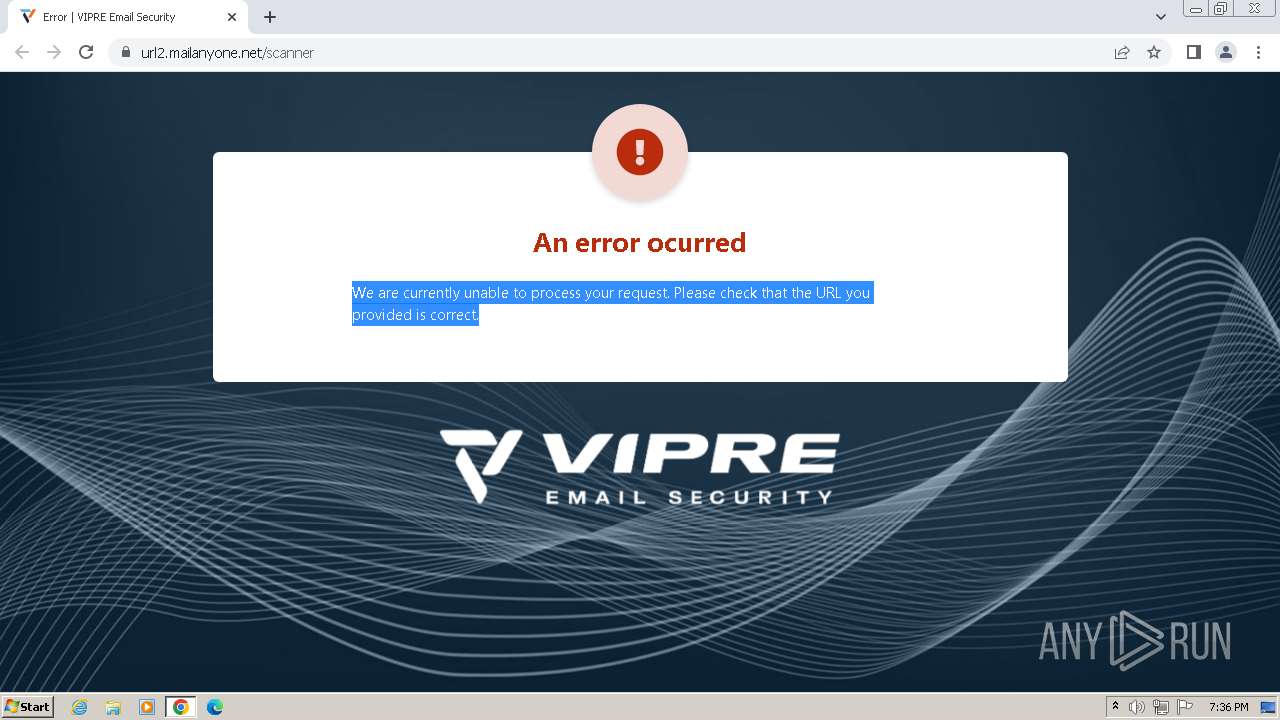
Task: Show hidden system tray icons
Action: (1116, 707)
